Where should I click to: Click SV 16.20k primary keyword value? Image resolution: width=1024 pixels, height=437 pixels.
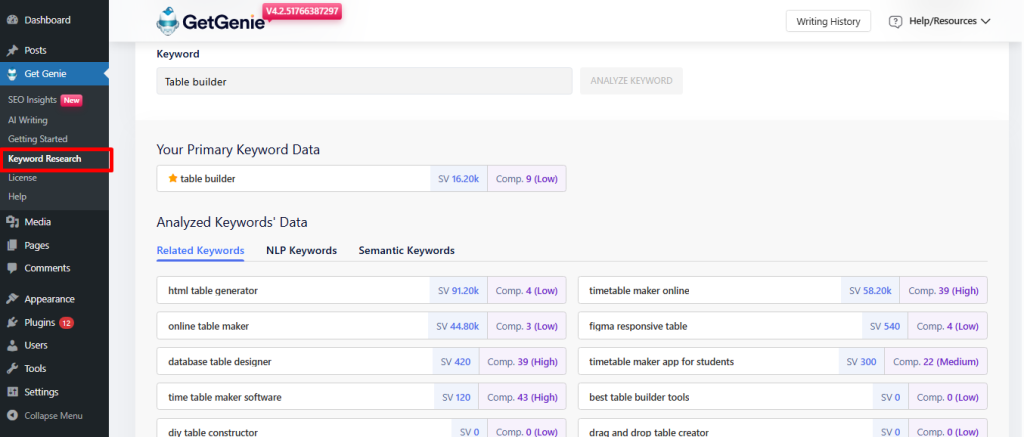click(458, 178)
